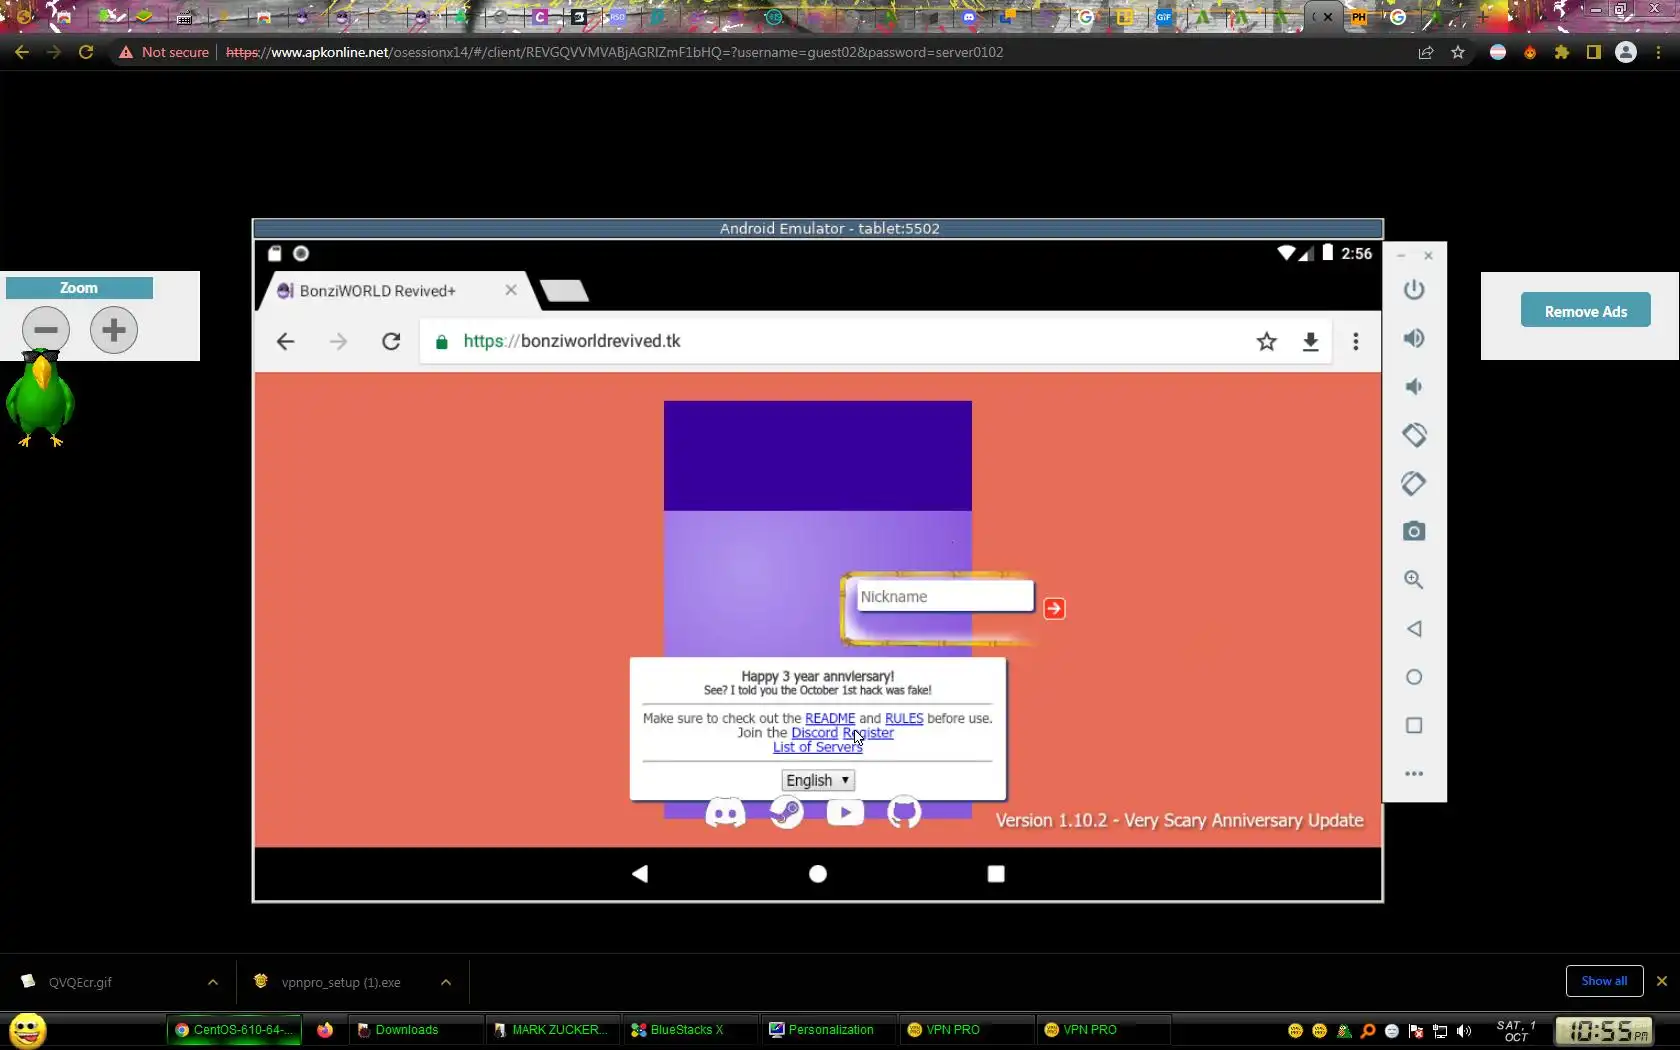
Task: Open the QVQEcr.gif downloaded file
Action: point(80,983)
